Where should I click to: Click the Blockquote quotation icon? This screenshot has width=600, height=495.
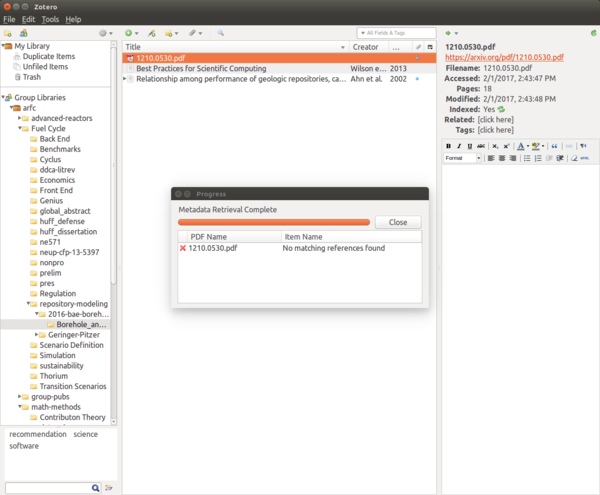(x=554, y=146)
